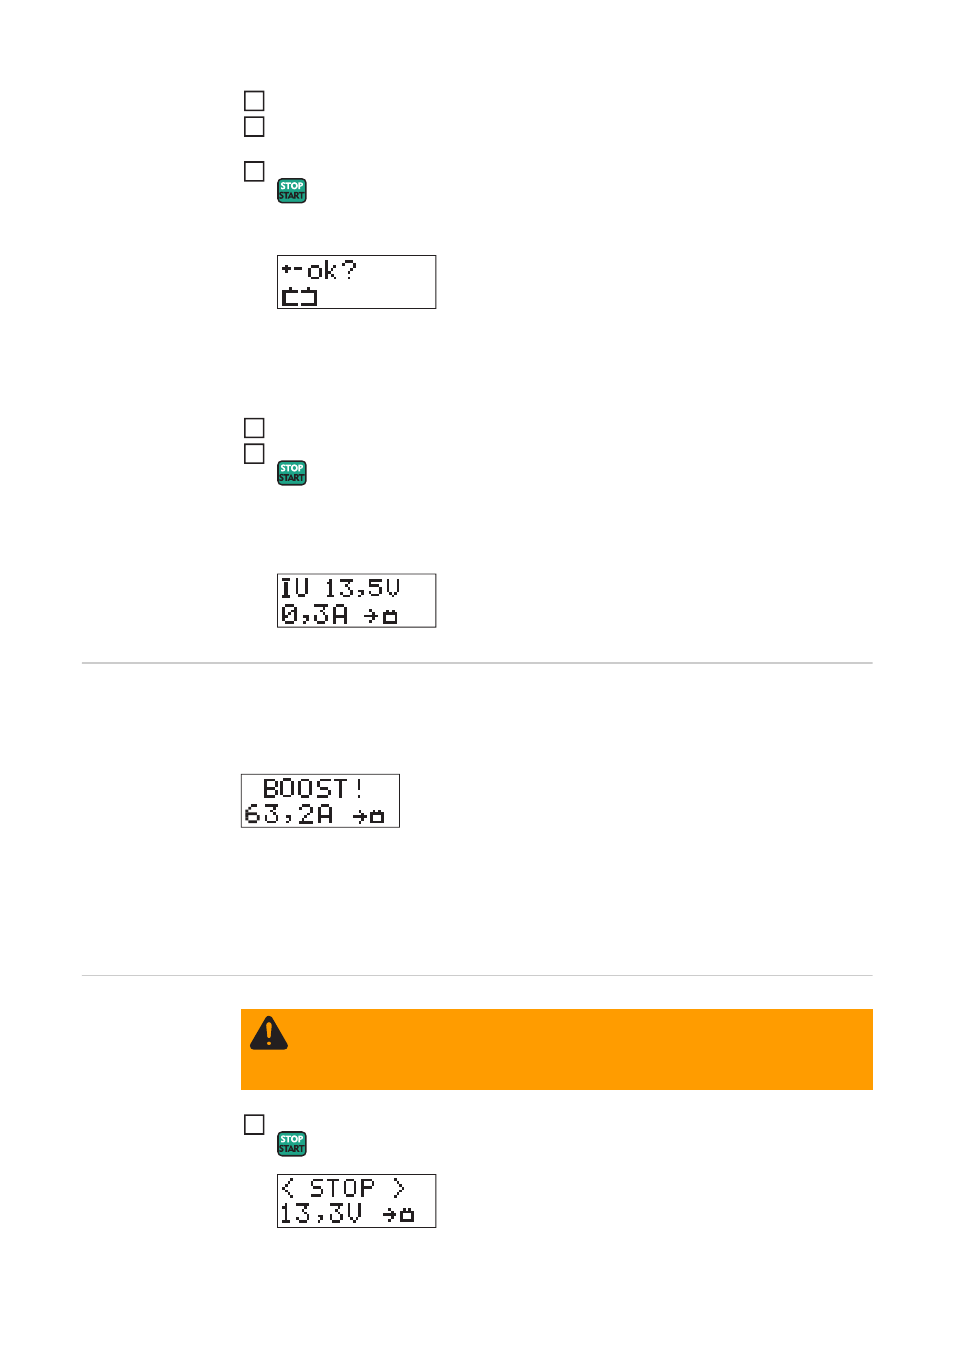Screen dimensions: 954x1350
Task: Select the BOOST! text in the display
Action: tap(313, 788)
